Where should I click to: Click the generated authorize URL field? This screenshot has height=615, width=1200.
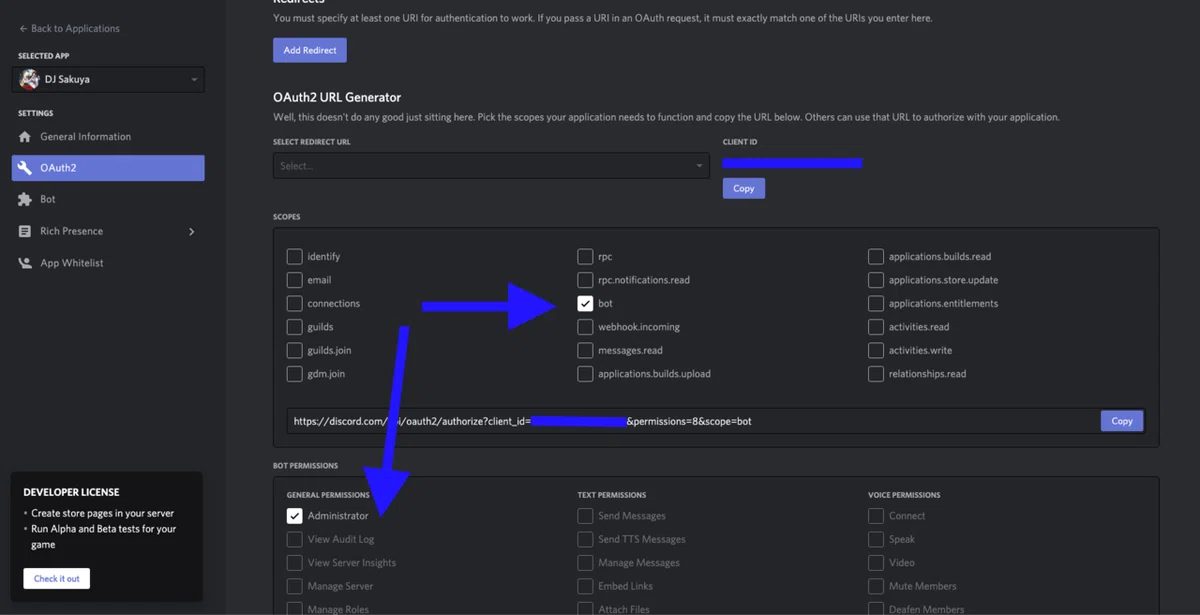pos(692,421)
